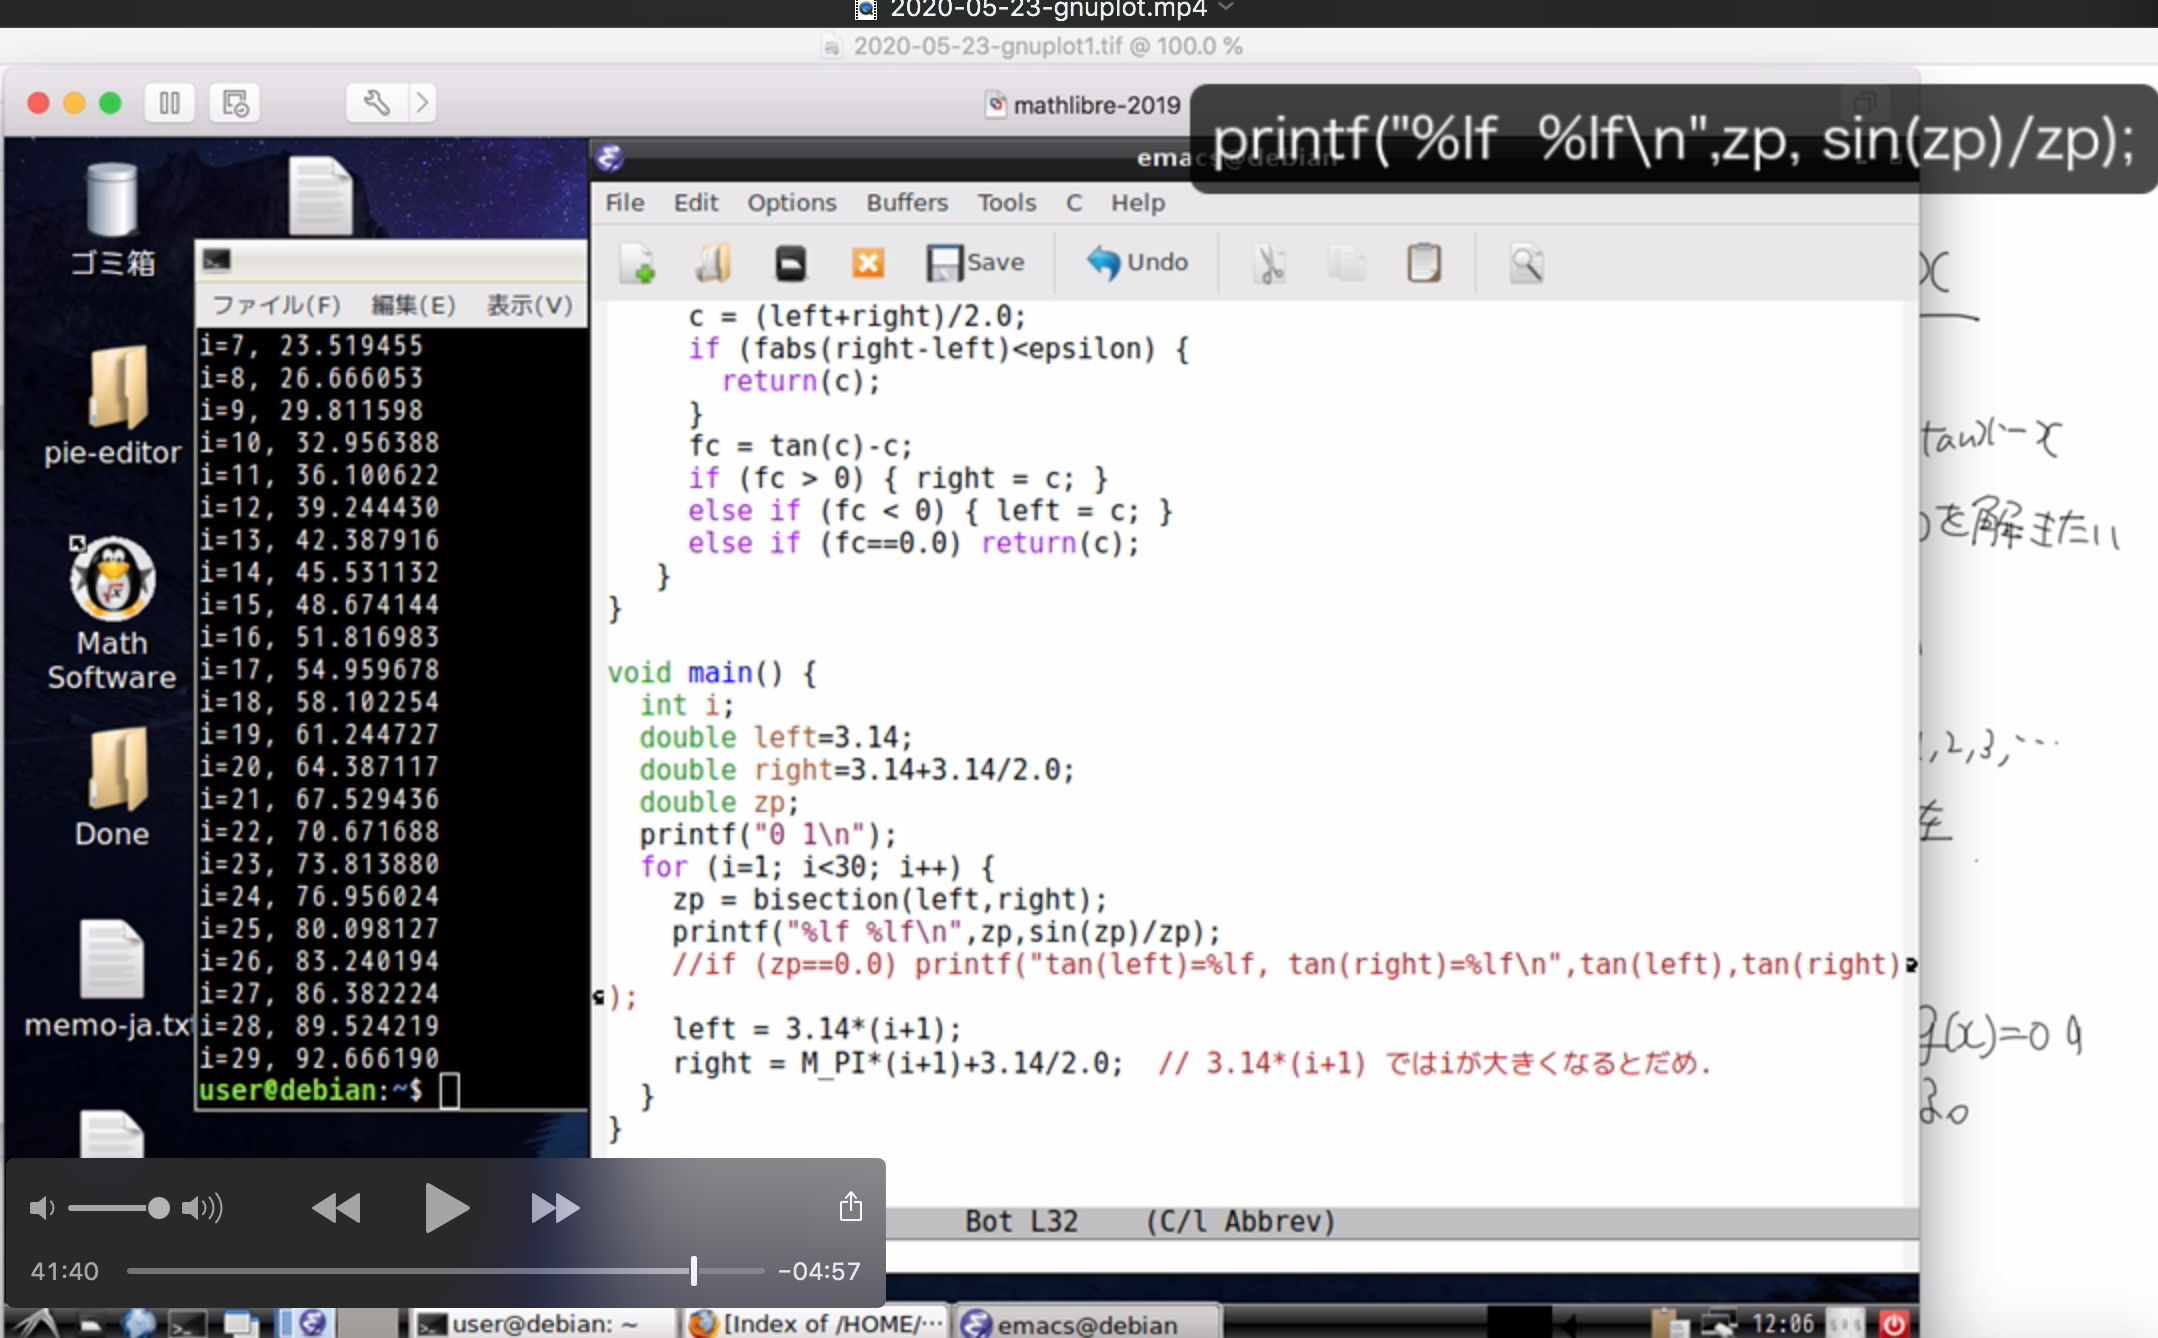Click the play button in video player
This screenshot has width=2158, height=1338.
click(446, 1208)
